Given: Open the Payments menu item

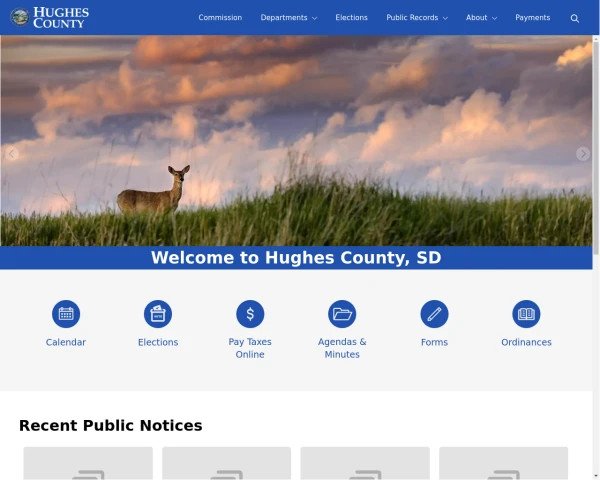Looking at the screenshot, I should tap(533, 18).
